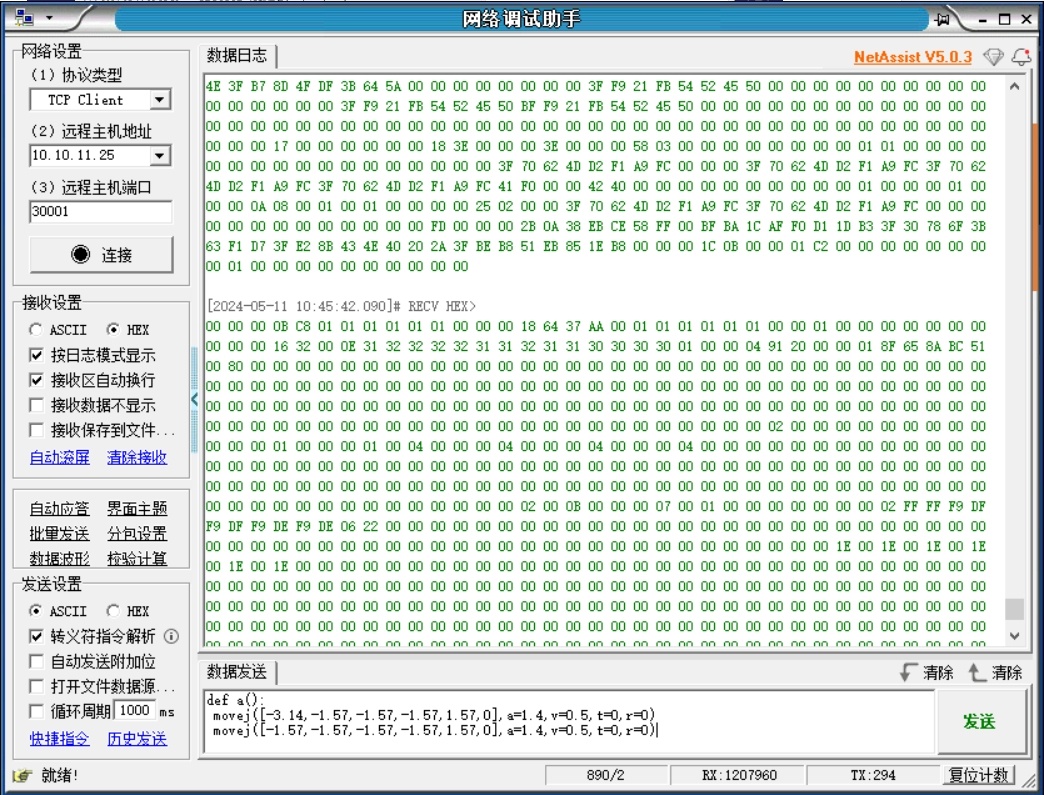
Task: Switch to the 数据日志 tab
Action: pyautogui.click(x=237, y=55)
